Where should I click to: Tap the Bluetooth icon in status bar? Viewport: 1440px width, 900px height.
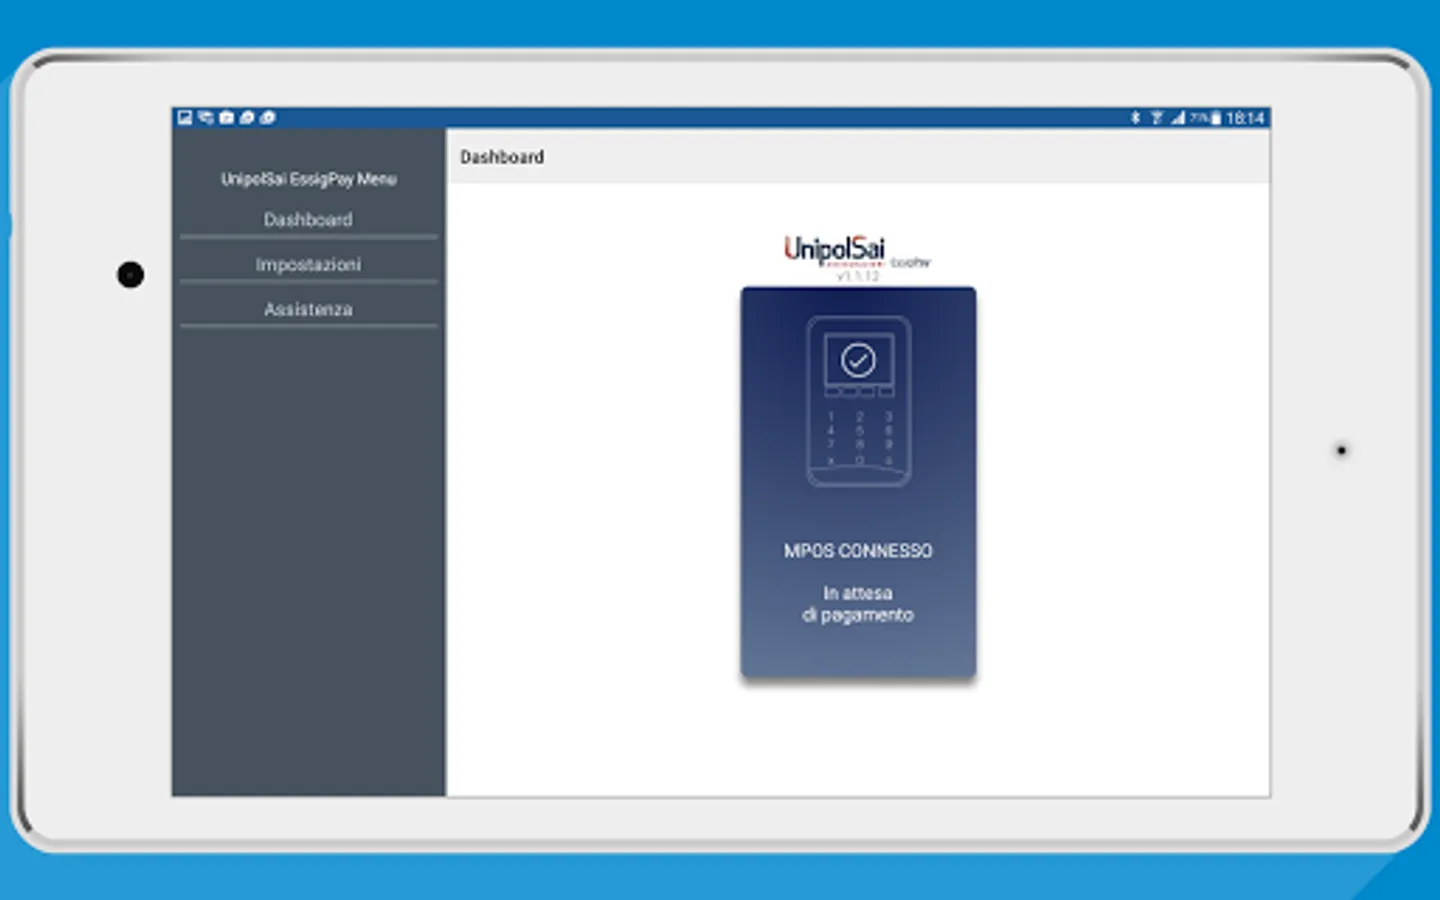1135,118
